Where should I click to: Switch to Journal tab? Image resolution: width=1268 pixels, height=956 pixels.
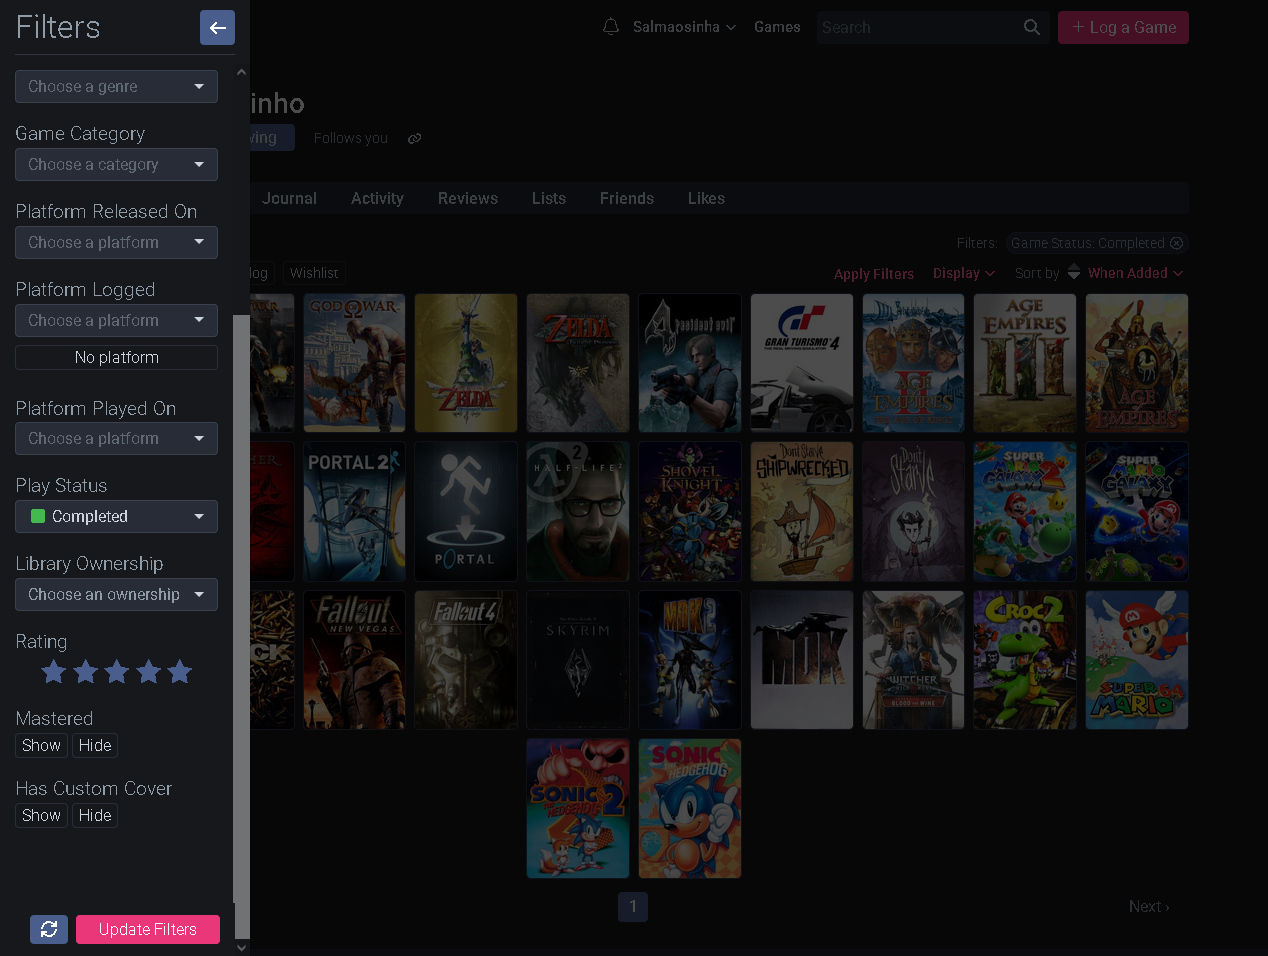290,199
